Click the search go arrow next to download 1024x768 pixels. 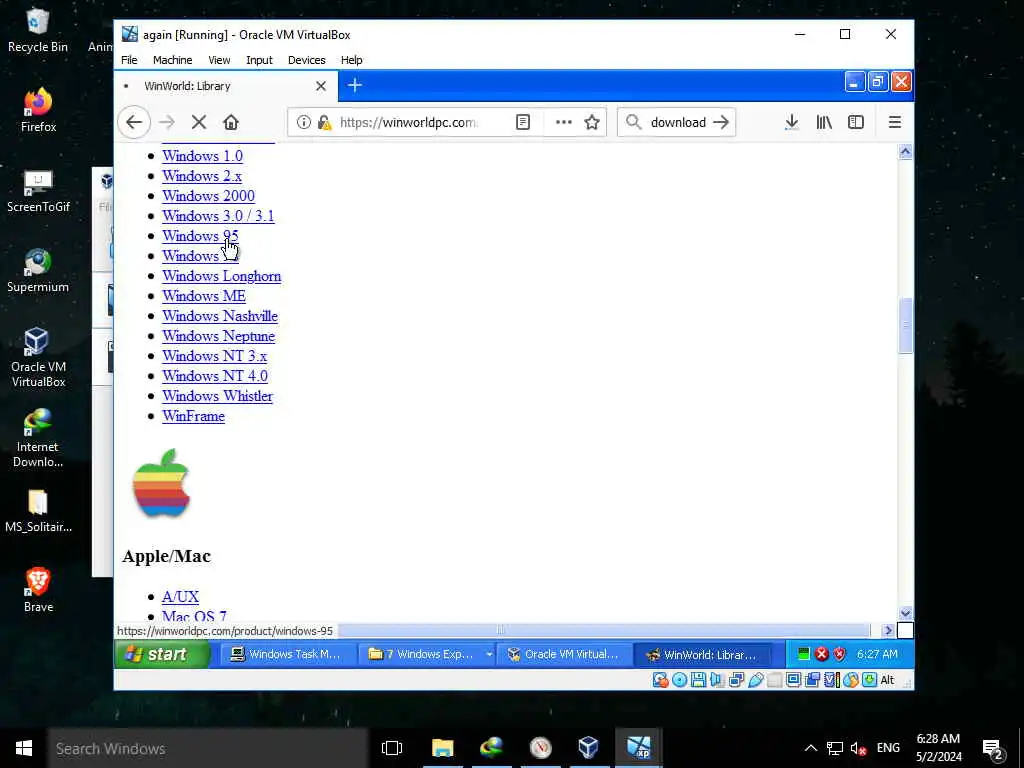[721, 122]
